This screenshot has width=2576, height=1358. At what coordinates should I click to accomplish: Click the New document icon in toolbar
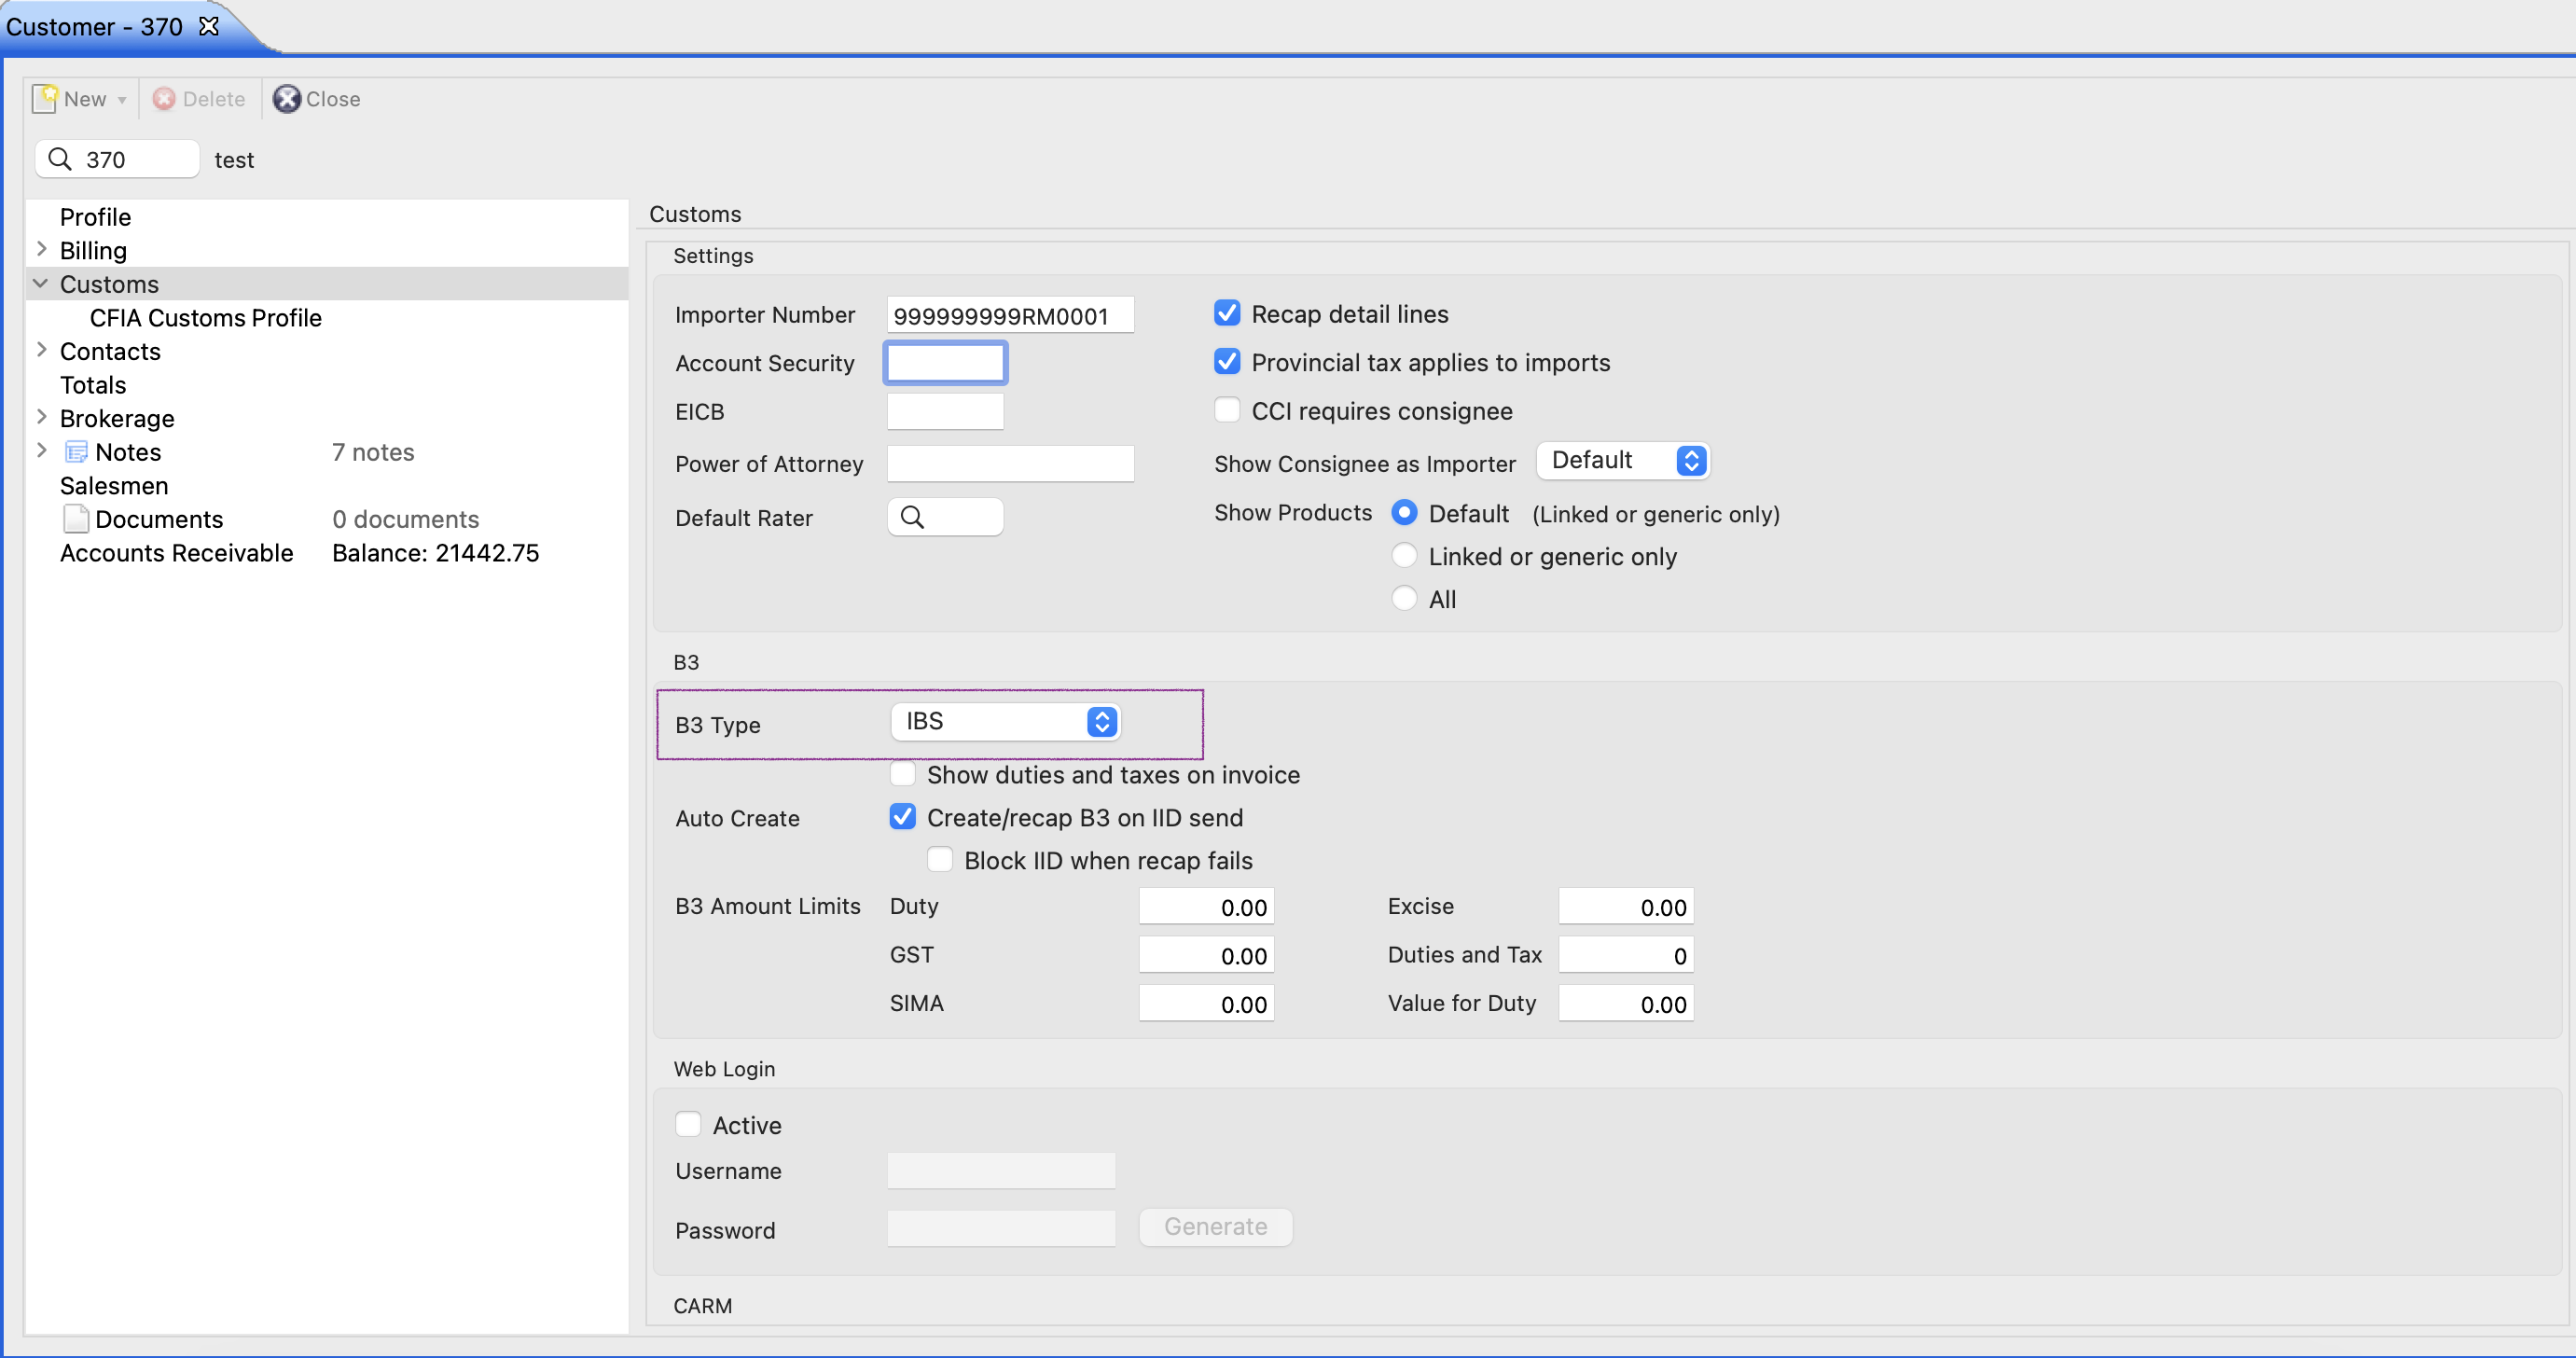coord(45,98)
